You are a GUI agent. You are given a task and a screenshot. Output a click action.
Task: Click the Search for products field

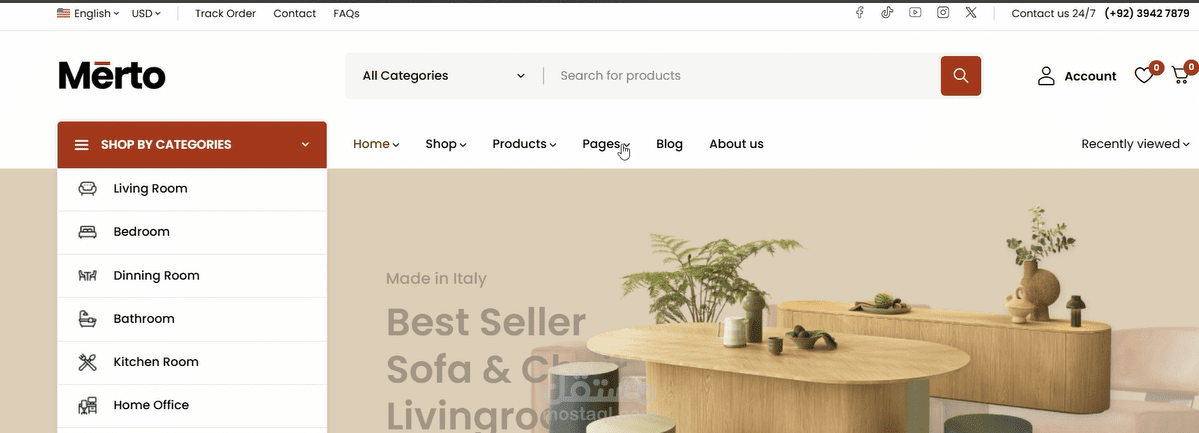[x=742, y=76]
